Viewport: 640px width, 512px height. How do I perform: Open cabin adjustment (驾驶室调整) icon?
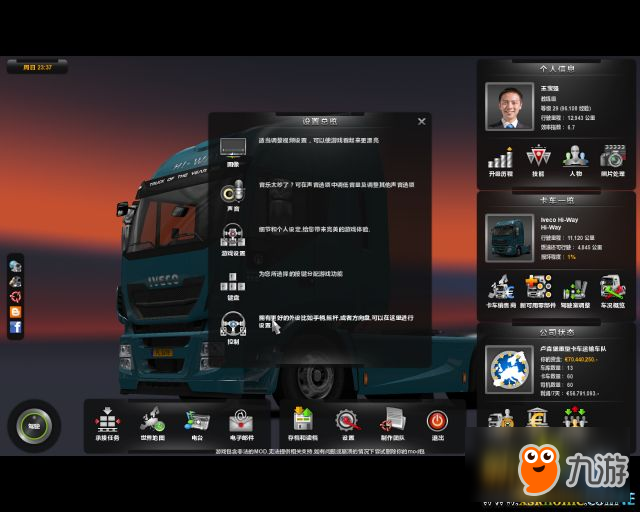pyautogui.click(x=576, y=288)
